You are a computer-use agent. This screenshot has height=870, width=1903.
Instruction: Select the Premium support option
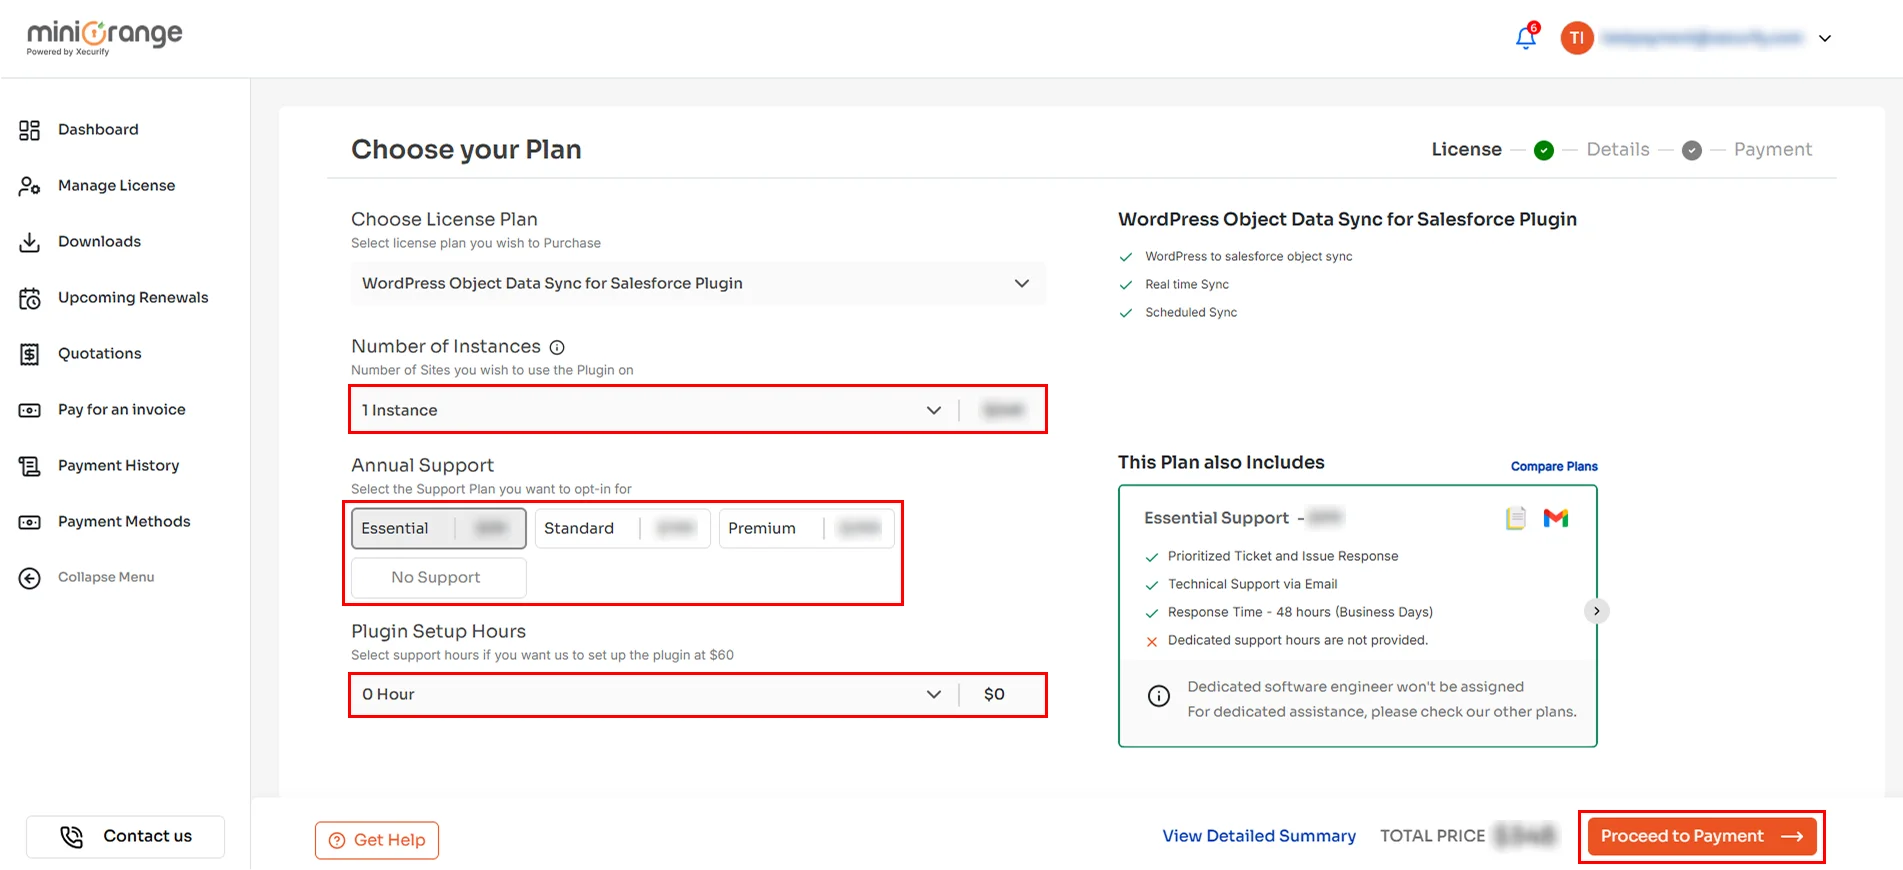click(x=806, y=528)
